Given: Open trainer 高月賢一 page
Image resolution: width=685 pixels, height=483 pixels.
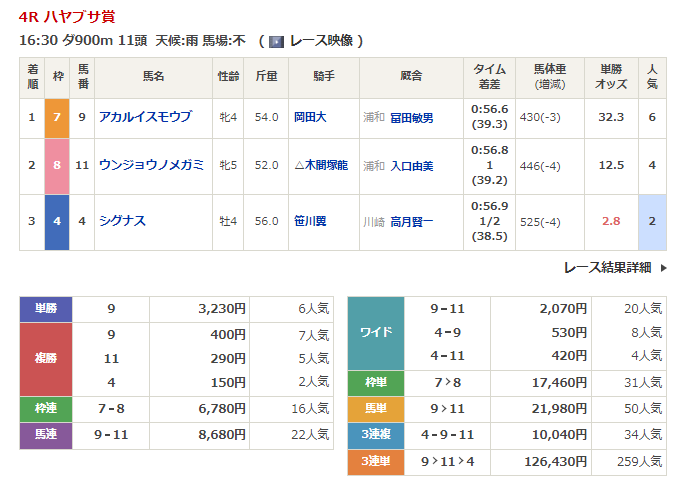Looking at the screenshot, I should [411, 221].
